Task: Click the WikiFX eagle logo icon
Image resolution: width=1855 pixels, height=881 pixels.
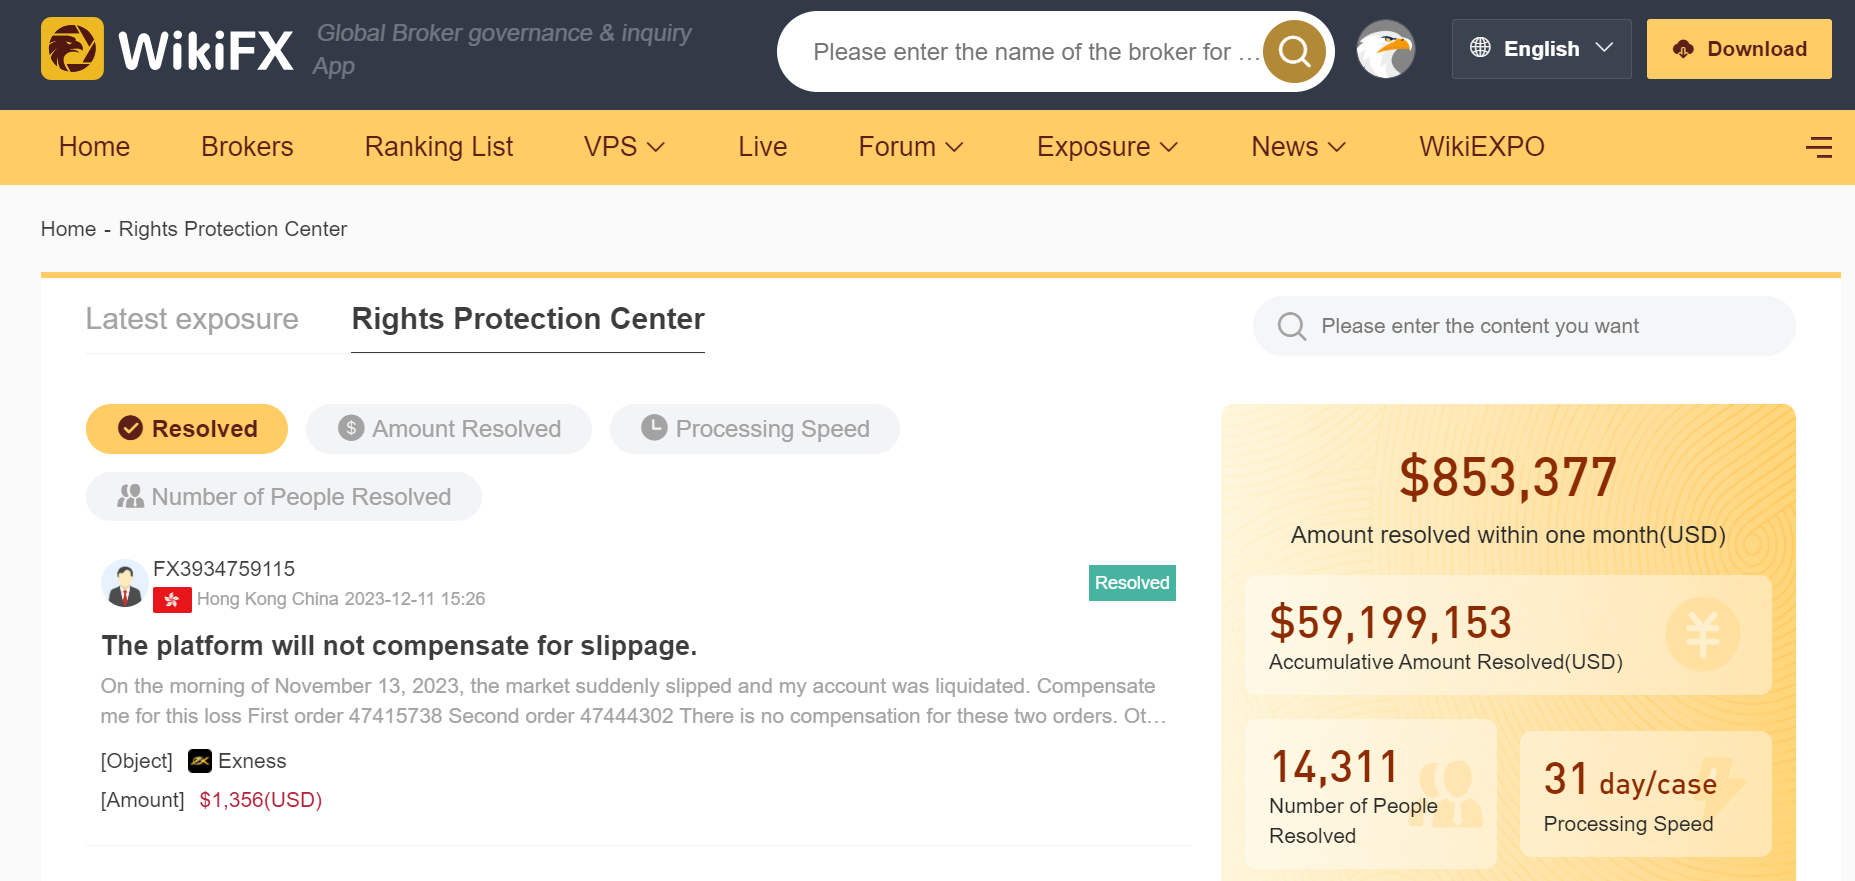Action: [72, 48]
